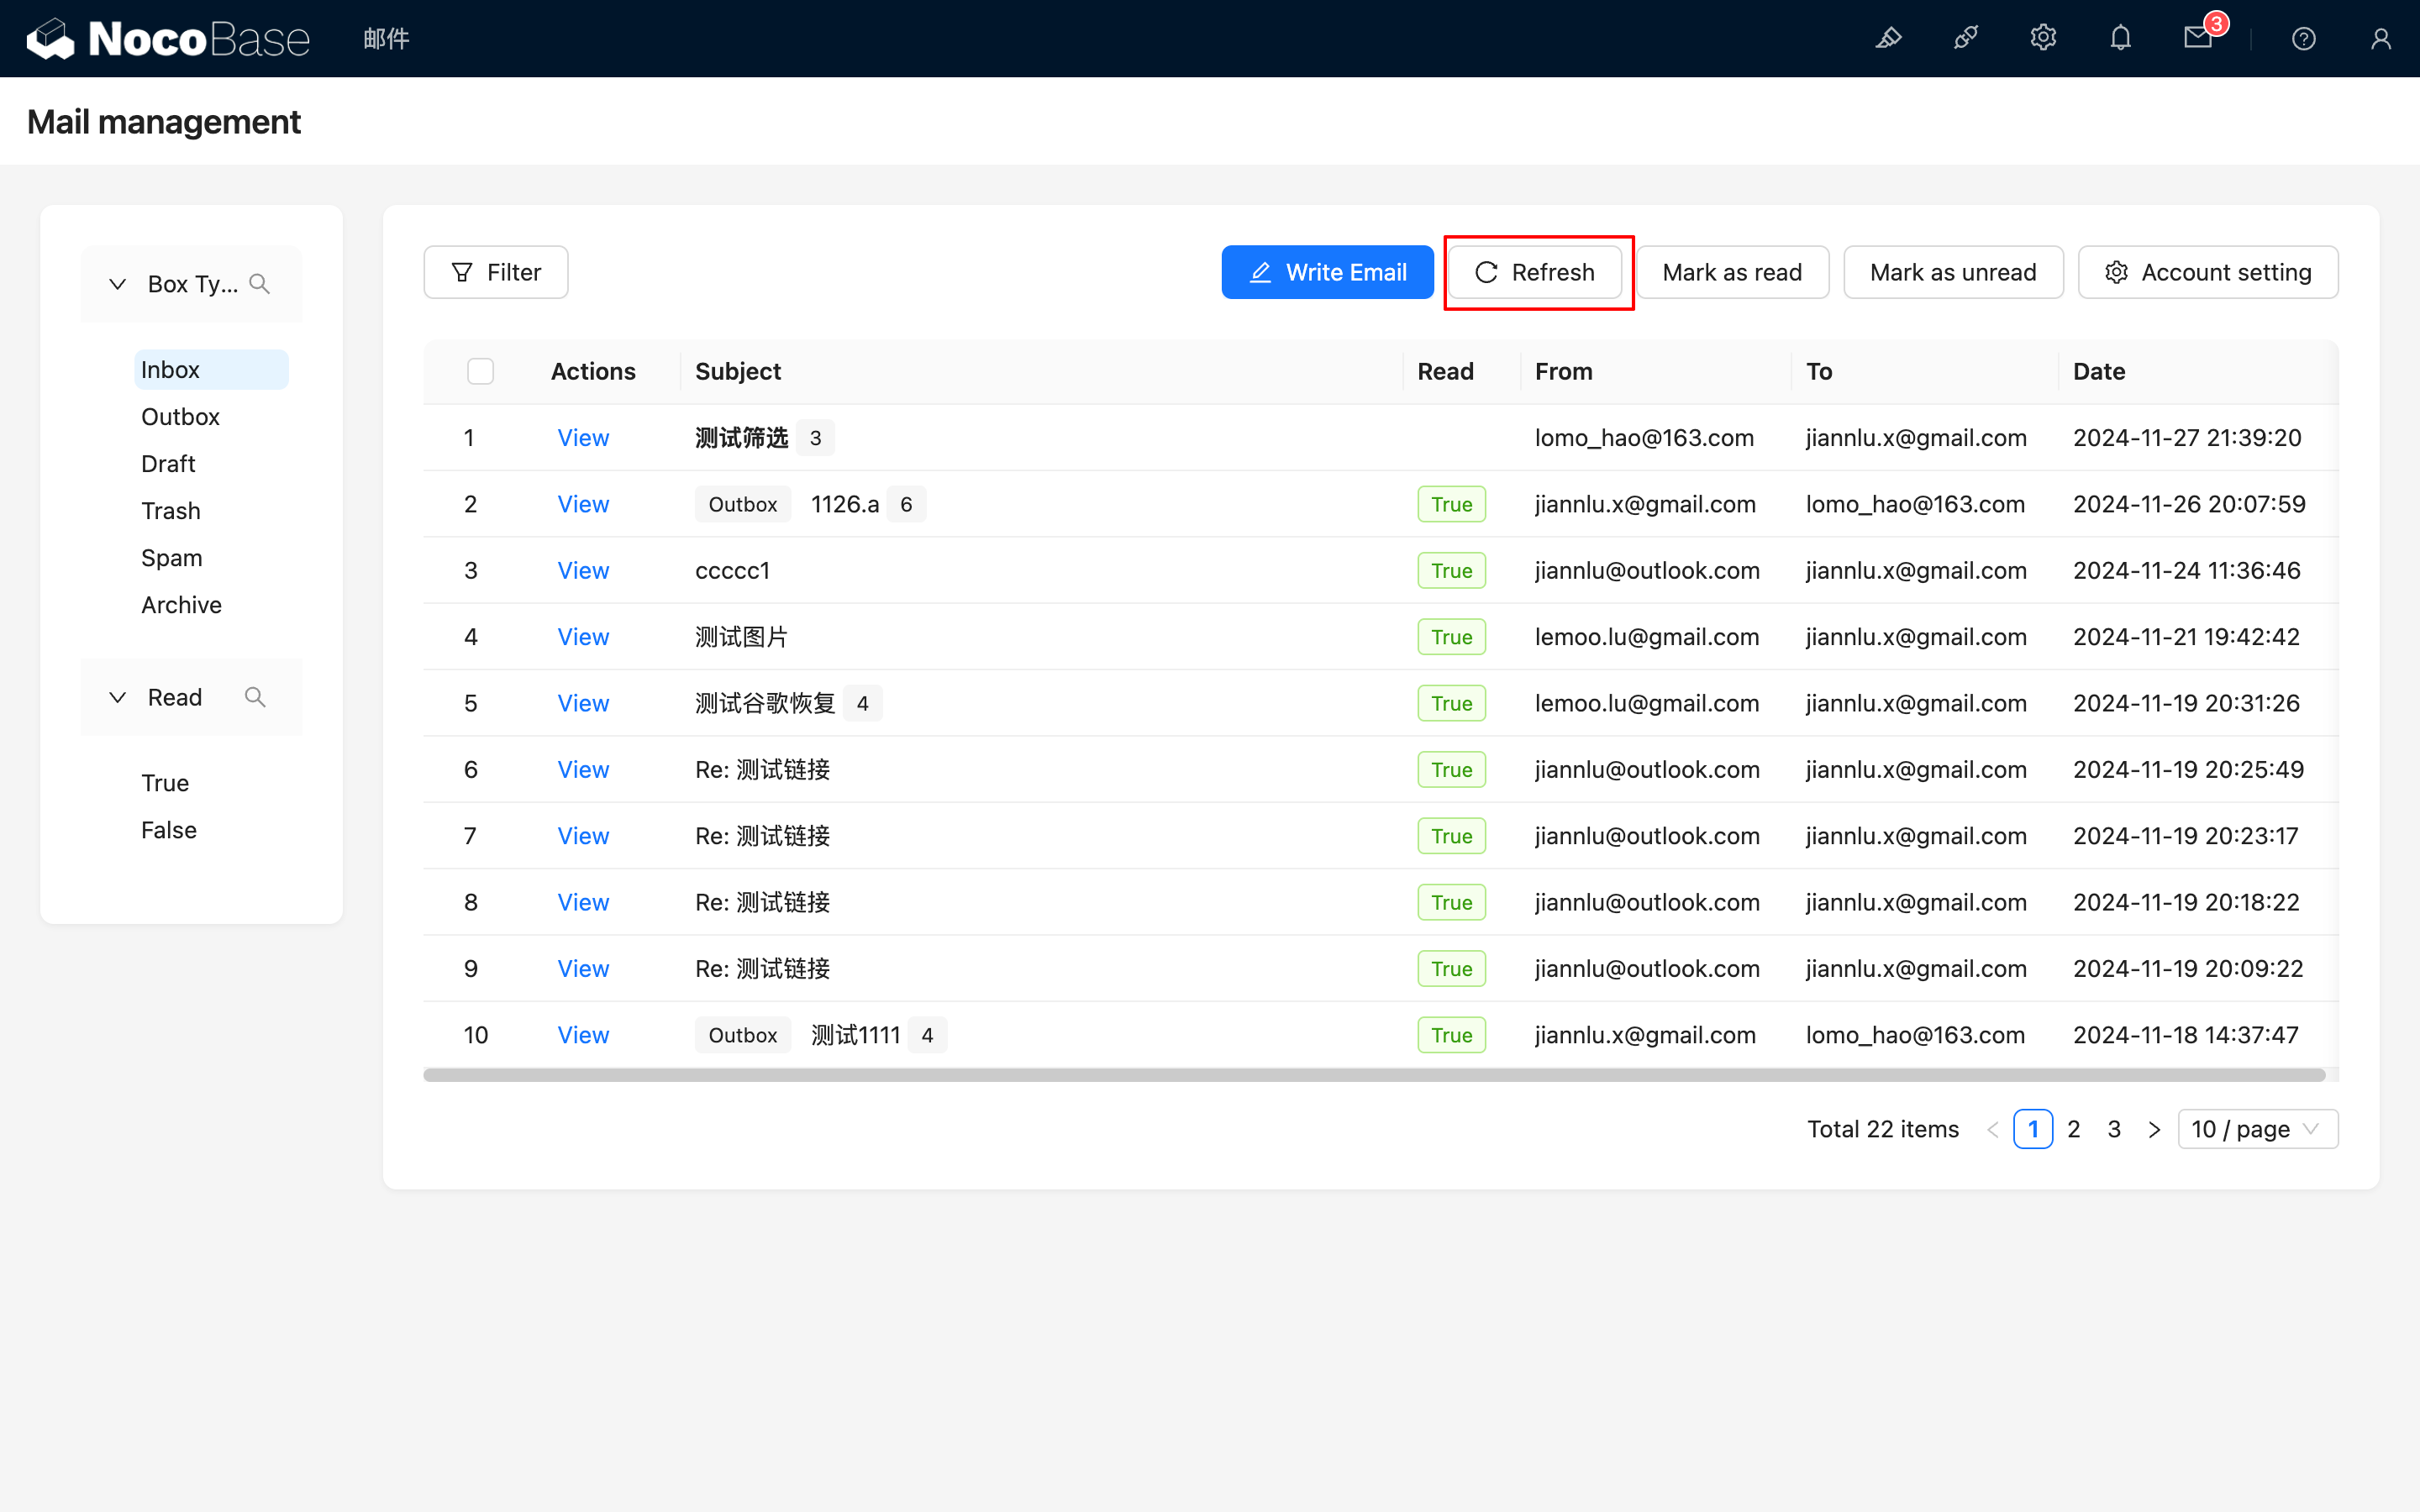
Task: Open mail icon with badge 3
Action: [x=2197, y=39]
